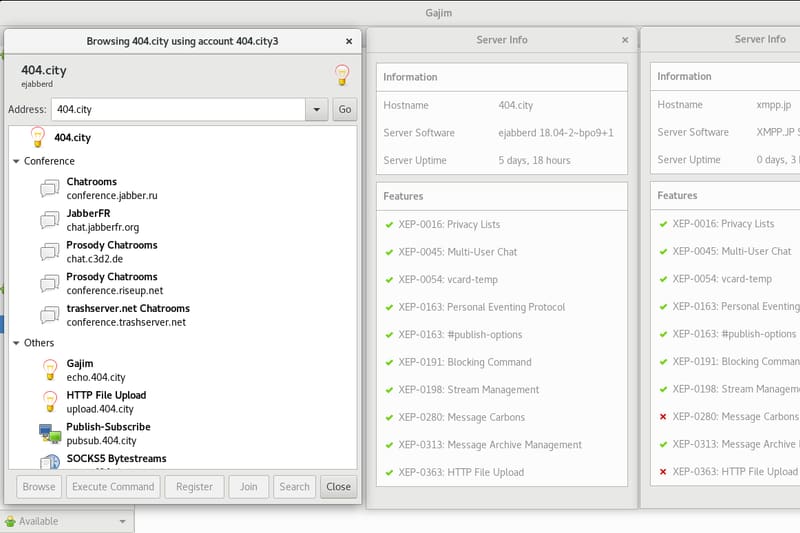
Task: Select the Gajim echo.404.city row
Action: point(183,370)
